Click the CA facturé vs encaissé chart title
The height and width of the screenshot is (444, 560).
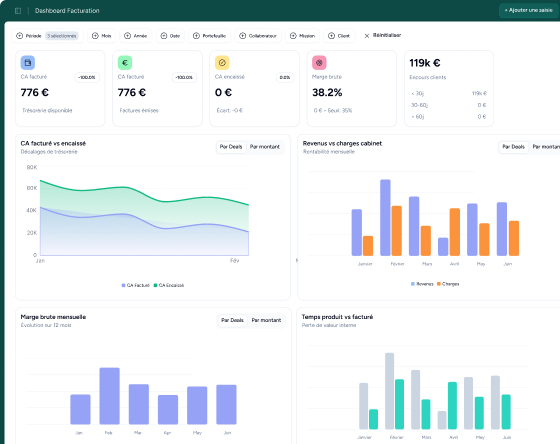(53, 144)
